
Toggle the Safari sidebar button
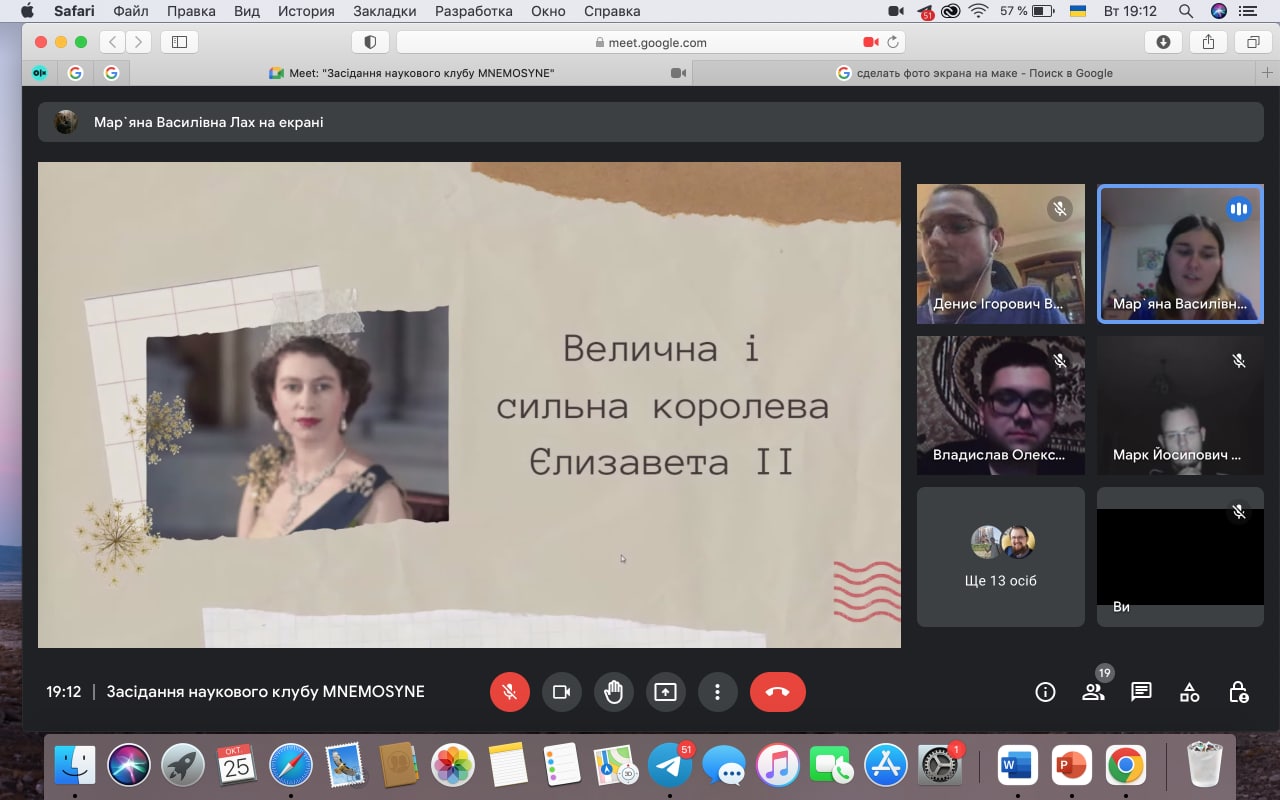pyautogui.click(x=180, y=42)
